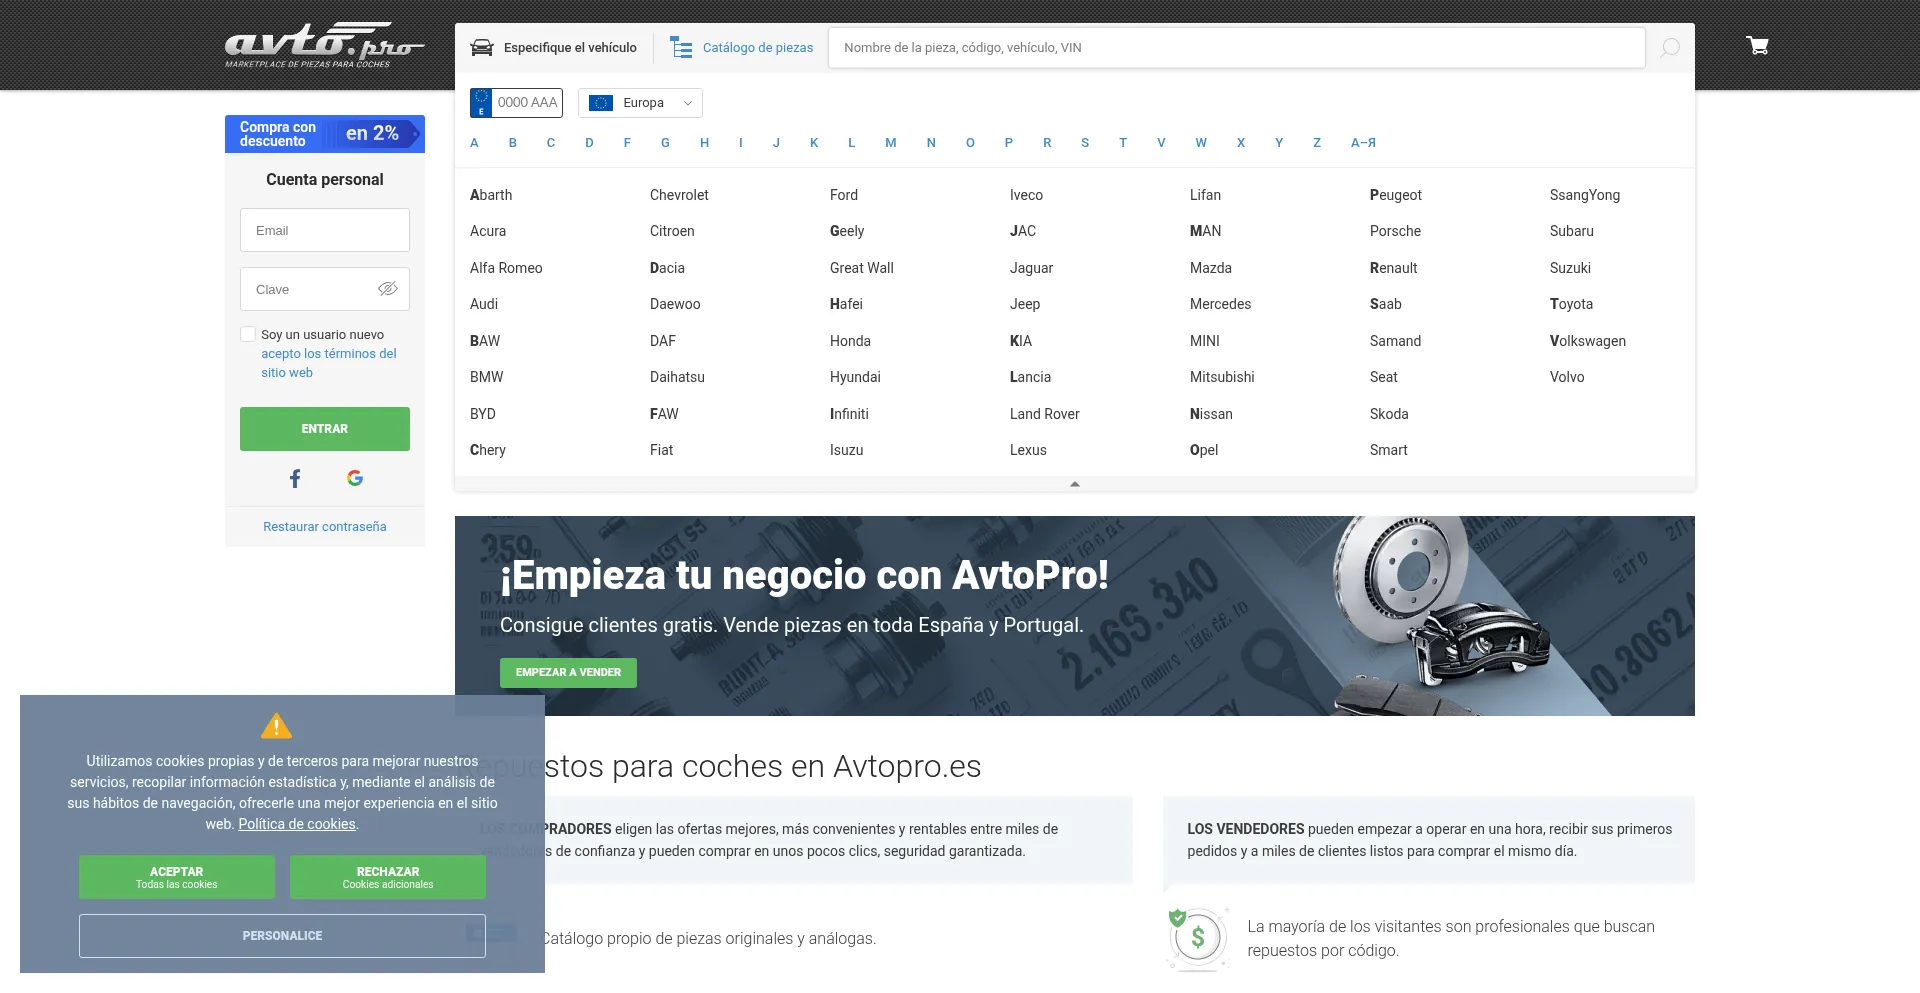The height and width of the screenshot is (993, 1920).
Task: Click the Catálogo de piezas list icon
Action: (681, 48)
